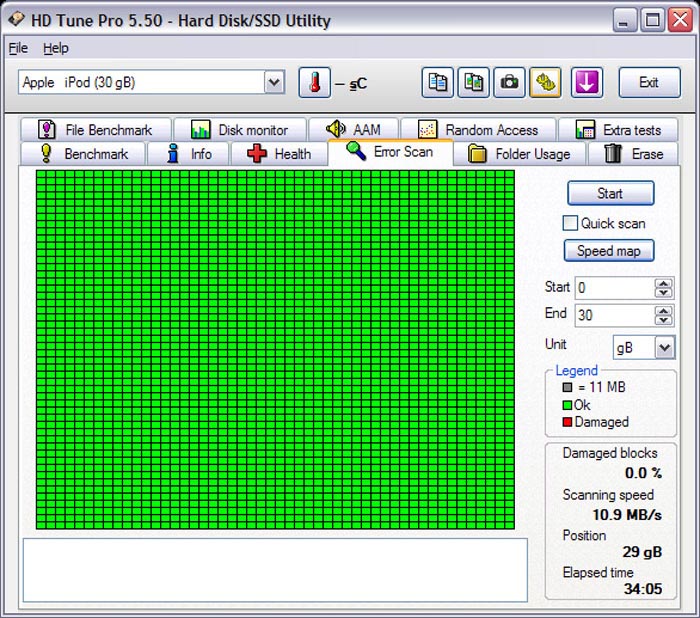Enable the Quick scan checkbox

(x=571, y=223)
